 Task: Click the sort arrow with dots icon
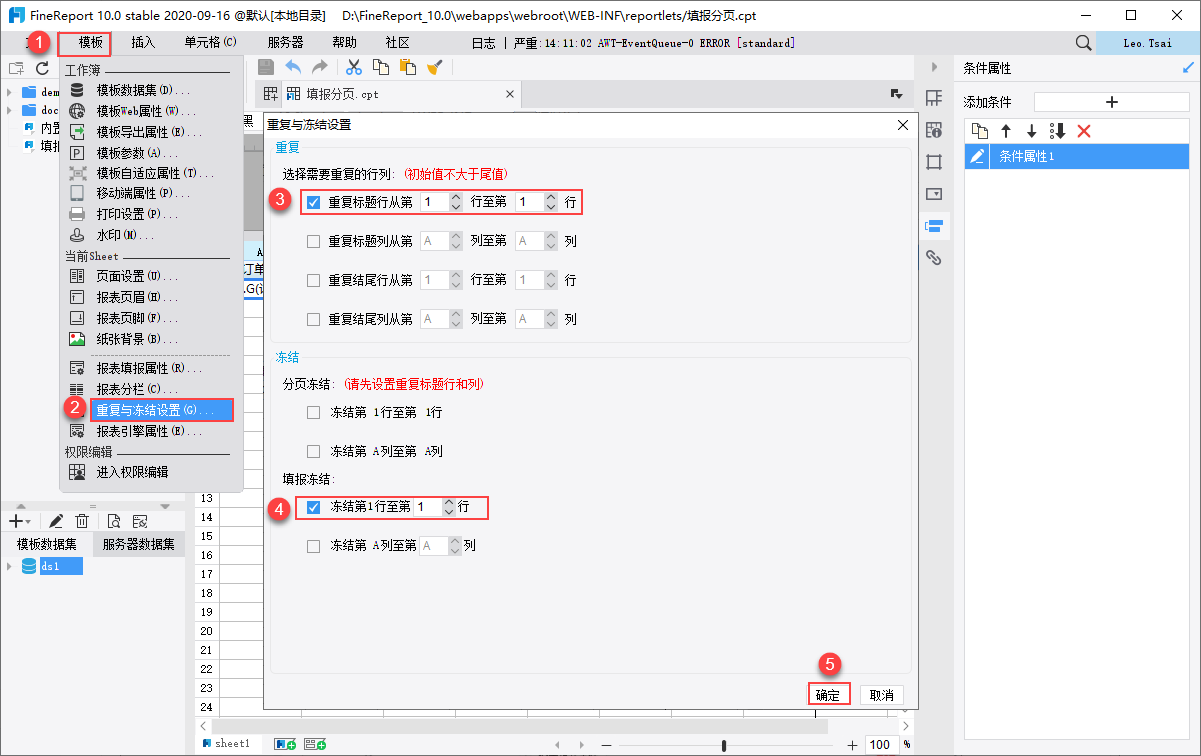pyautogui.click(x=1057, y=131)
